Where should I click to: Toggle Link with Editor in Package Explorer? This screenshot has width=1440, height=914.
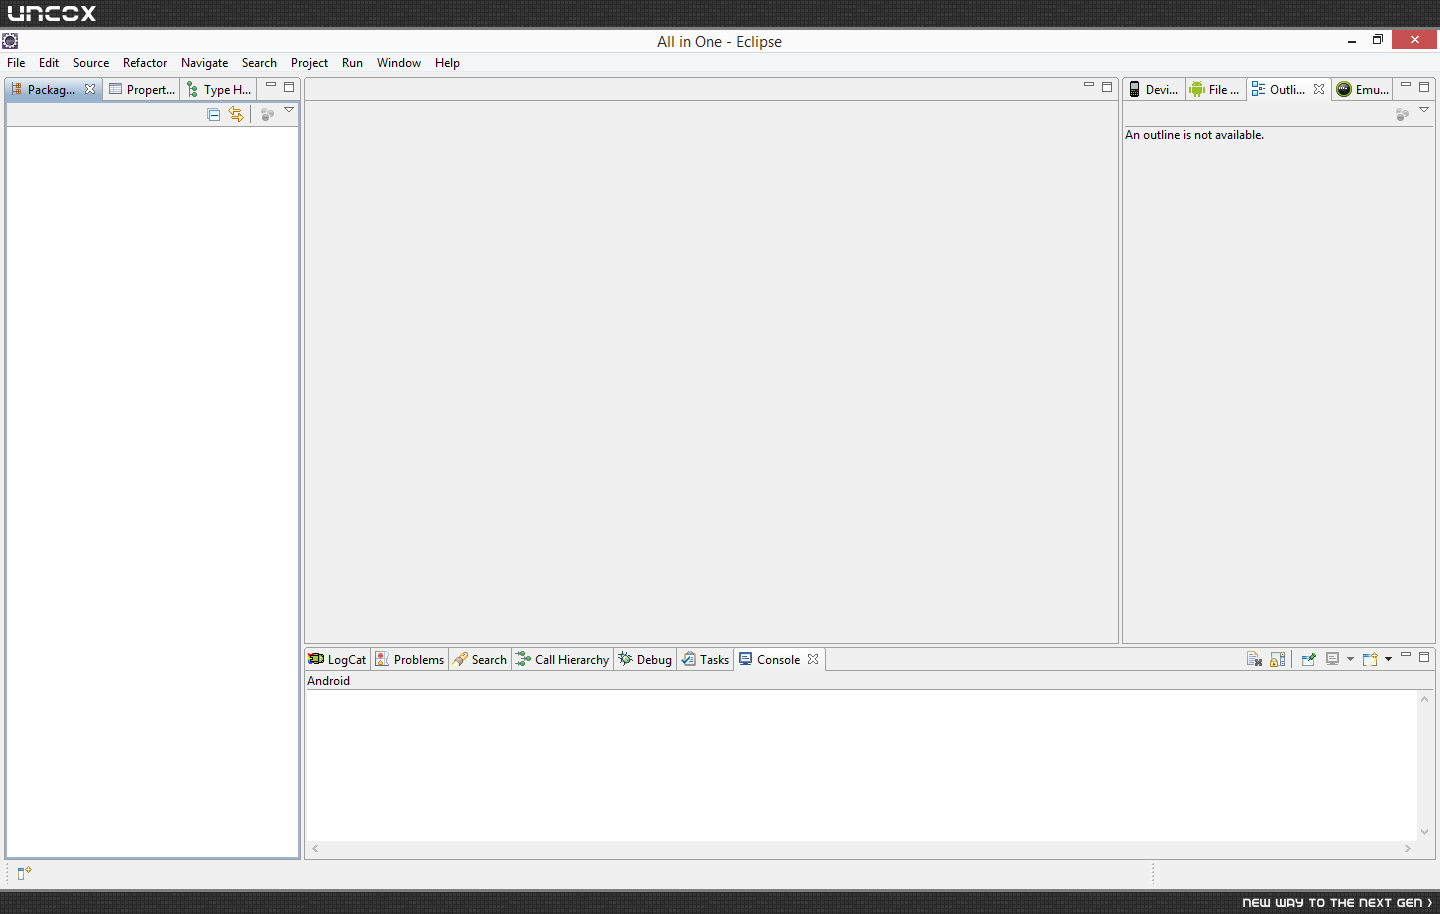pos(236,114)
